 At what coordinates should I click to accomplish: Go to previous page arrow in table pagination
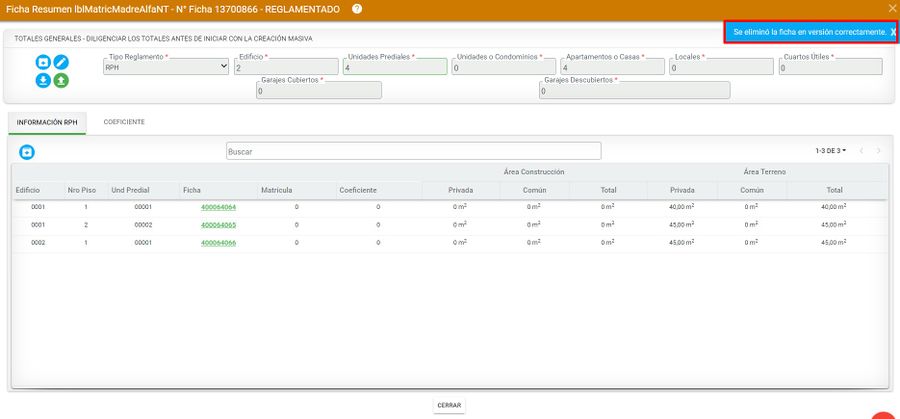click(x=861, y=151)
